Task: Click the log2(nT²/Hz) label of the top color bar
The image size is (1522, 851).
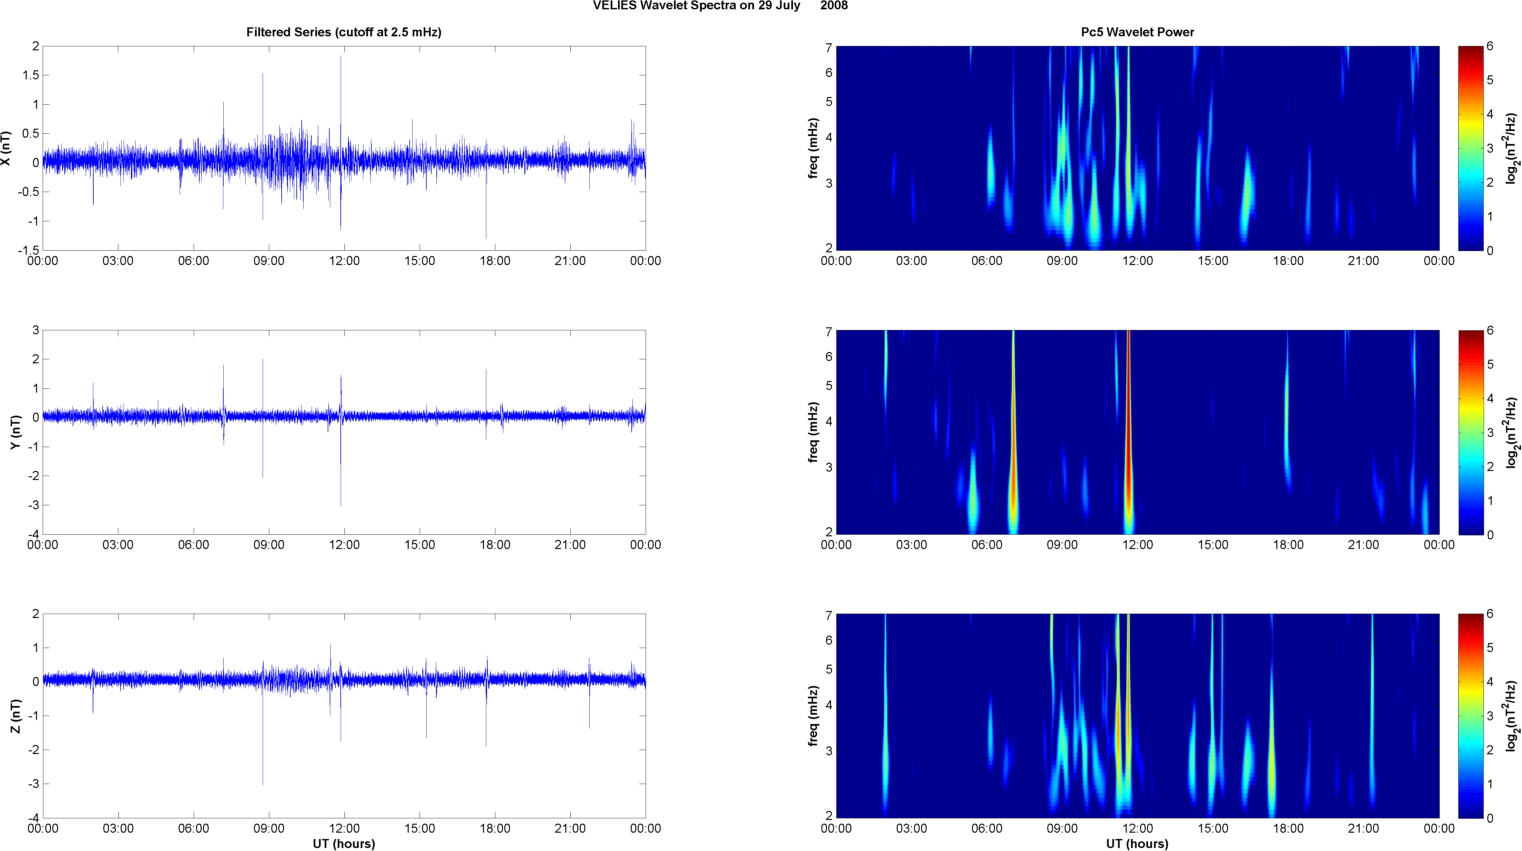Action: pos(1514,148)
